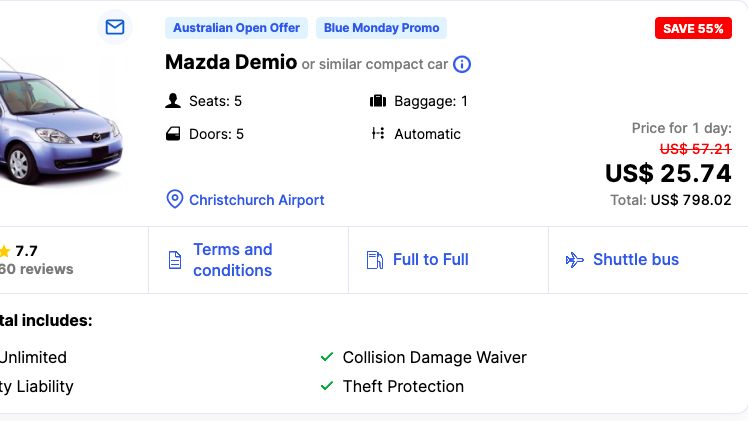Click the SAVE 55% red badge
The image size is (748, 421).
pyautogui.click(x=693, y=28)
